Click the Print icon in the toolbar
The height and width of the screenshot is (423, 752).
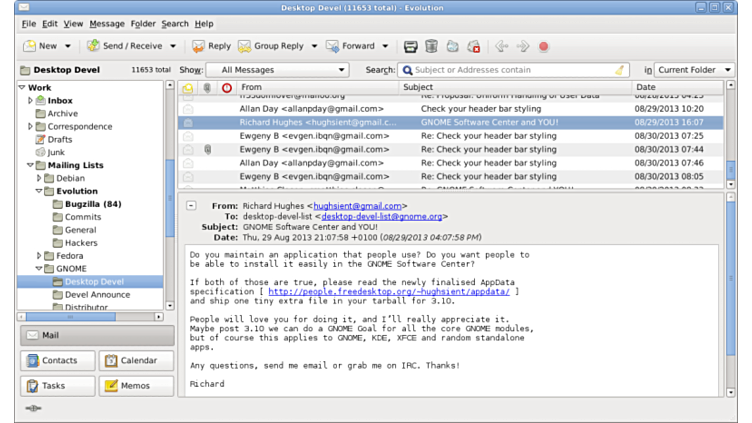tap(410, 46)
